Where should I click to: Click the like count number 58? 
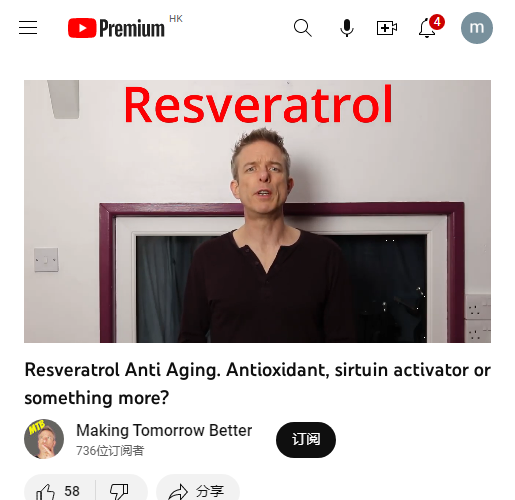[x=72, y=491]
